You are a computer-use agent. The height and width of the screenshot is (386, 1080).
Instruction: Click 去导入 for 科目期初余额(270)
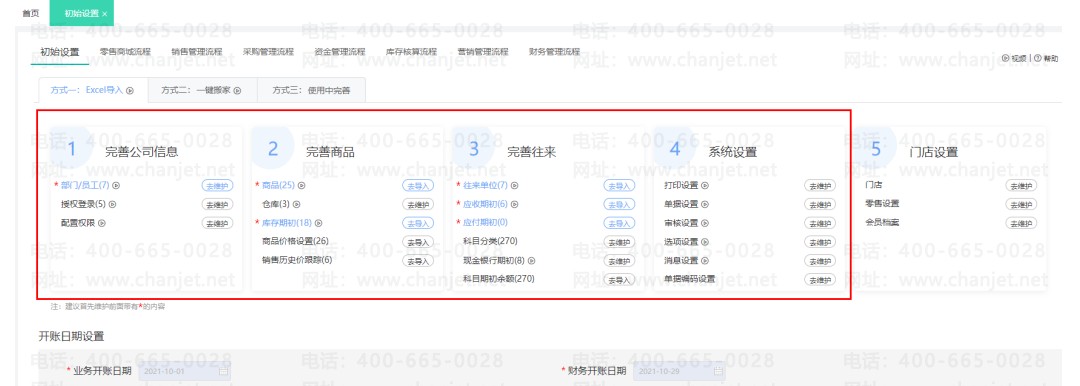(x=619, y=280)
